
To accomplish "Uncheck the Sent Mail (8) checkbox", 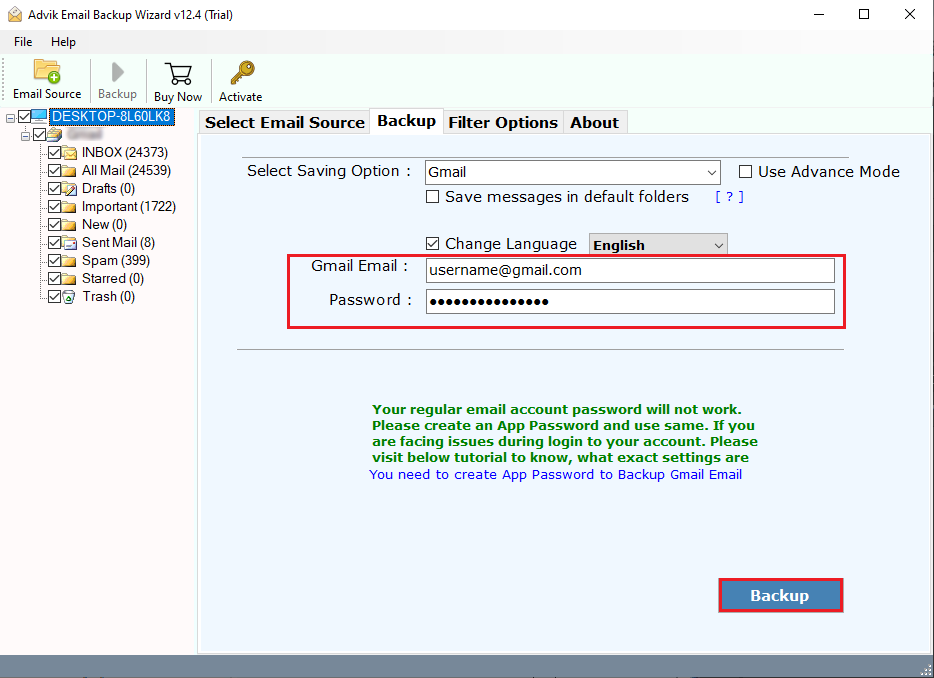I will [x=54, y=242].
